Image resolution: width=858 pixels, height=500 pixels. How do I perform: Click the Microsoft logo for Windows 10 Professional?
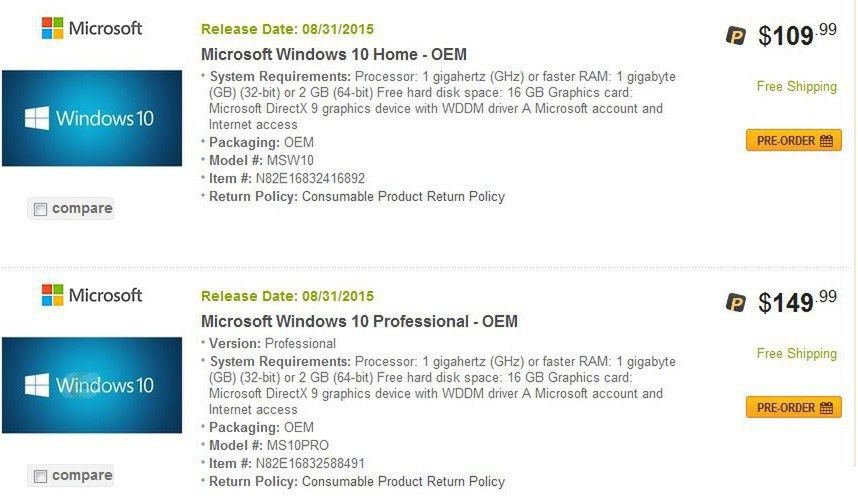click(92, 295)
